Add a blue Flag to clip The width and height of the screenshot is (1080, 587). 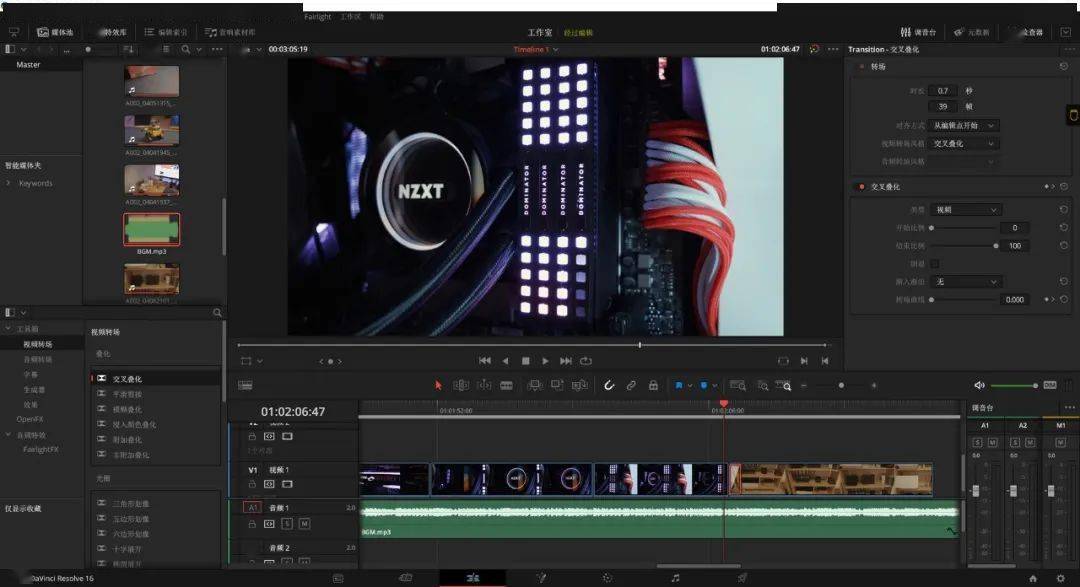678,385
